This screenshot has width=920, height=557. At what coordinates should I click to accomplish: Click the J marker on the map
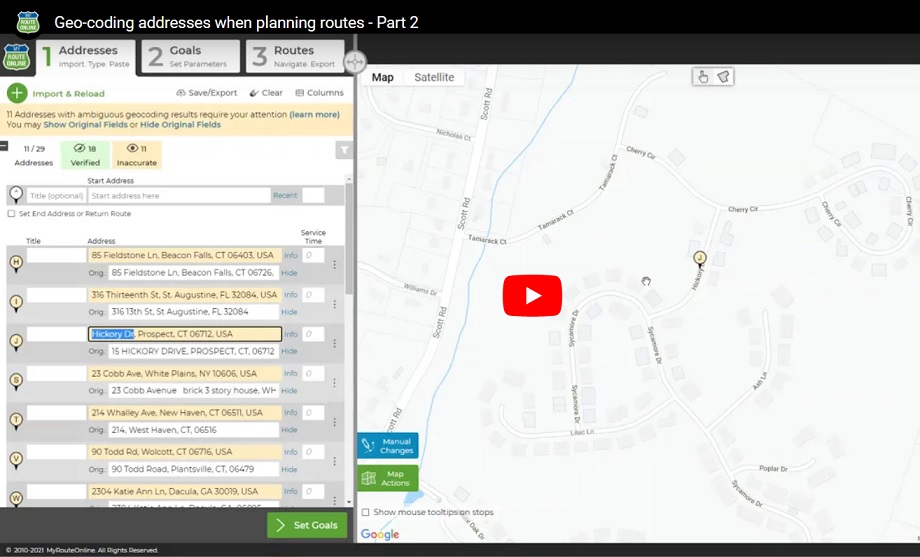pyautogui.click(x=699, y=258)
